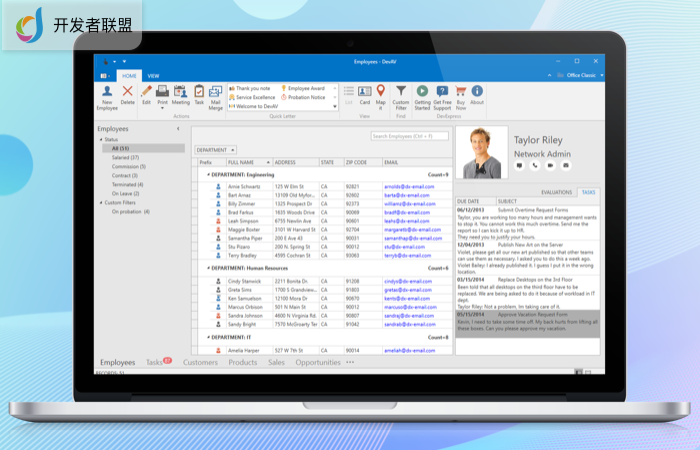700x450 pixels.
Task: Switch to the VIEW ribbon tab
Action: pos(153,75)
